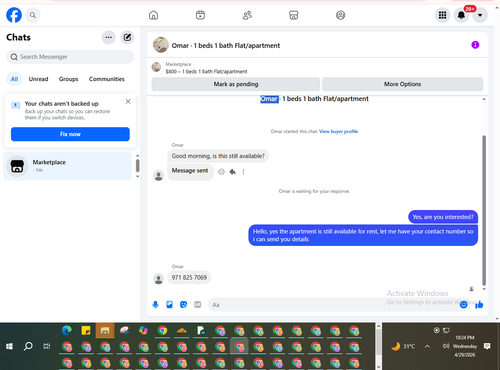
Task: Attach a file with the image icon
Action: (169, 305)
